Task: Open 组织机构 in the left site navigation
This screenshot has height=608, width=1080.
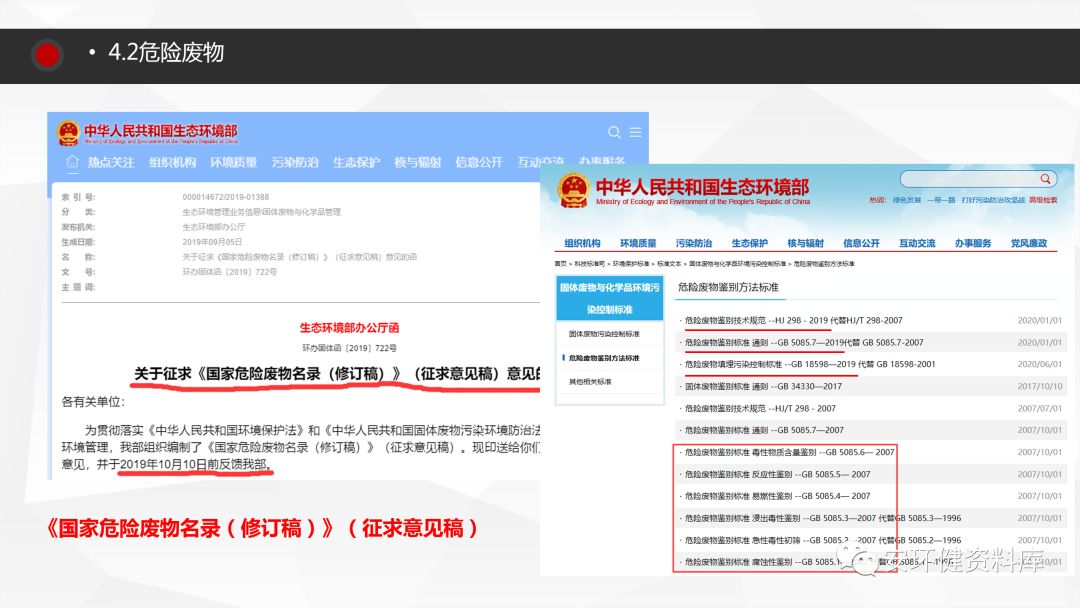Action: tap(172, 163)
